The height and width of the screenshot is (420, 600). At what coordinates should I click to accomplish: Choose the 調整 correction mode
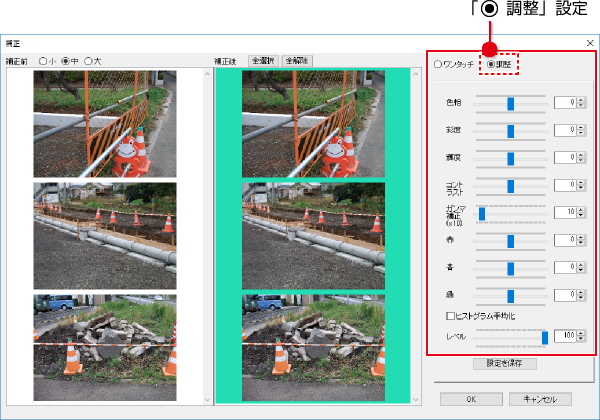tap(491, 64)
